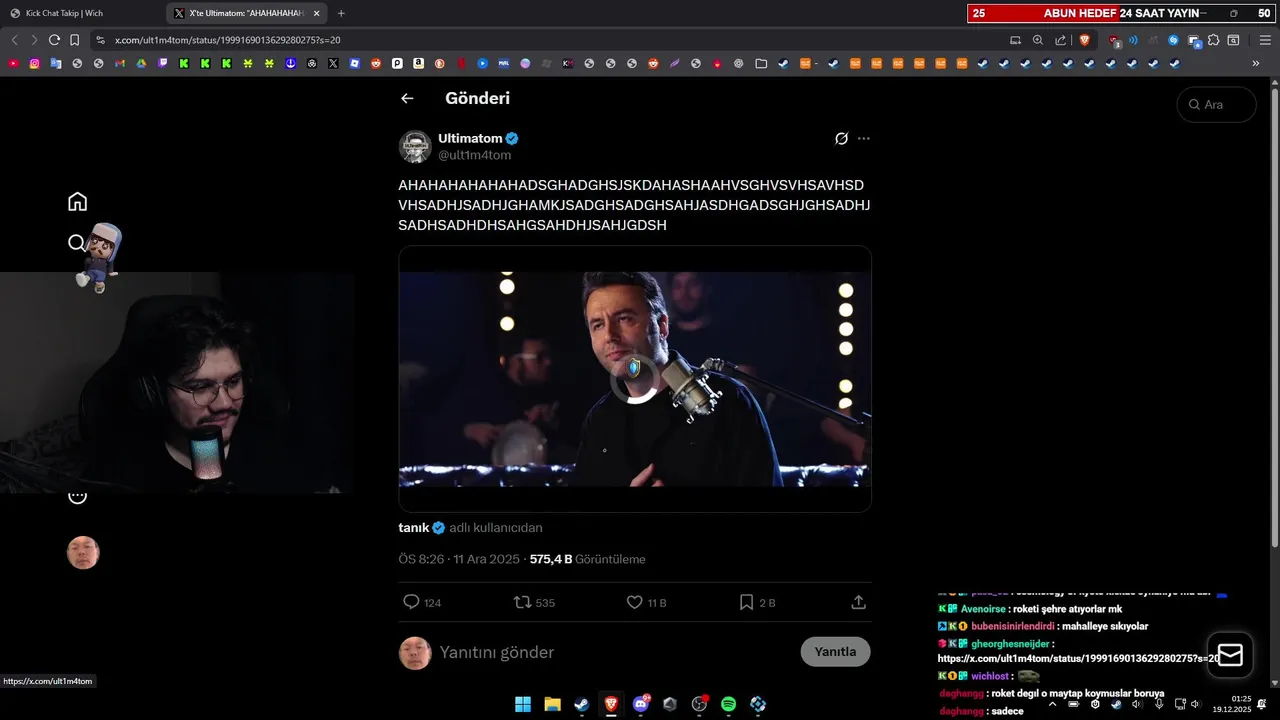Open the clock showing 01:25

pos(1232,704)
